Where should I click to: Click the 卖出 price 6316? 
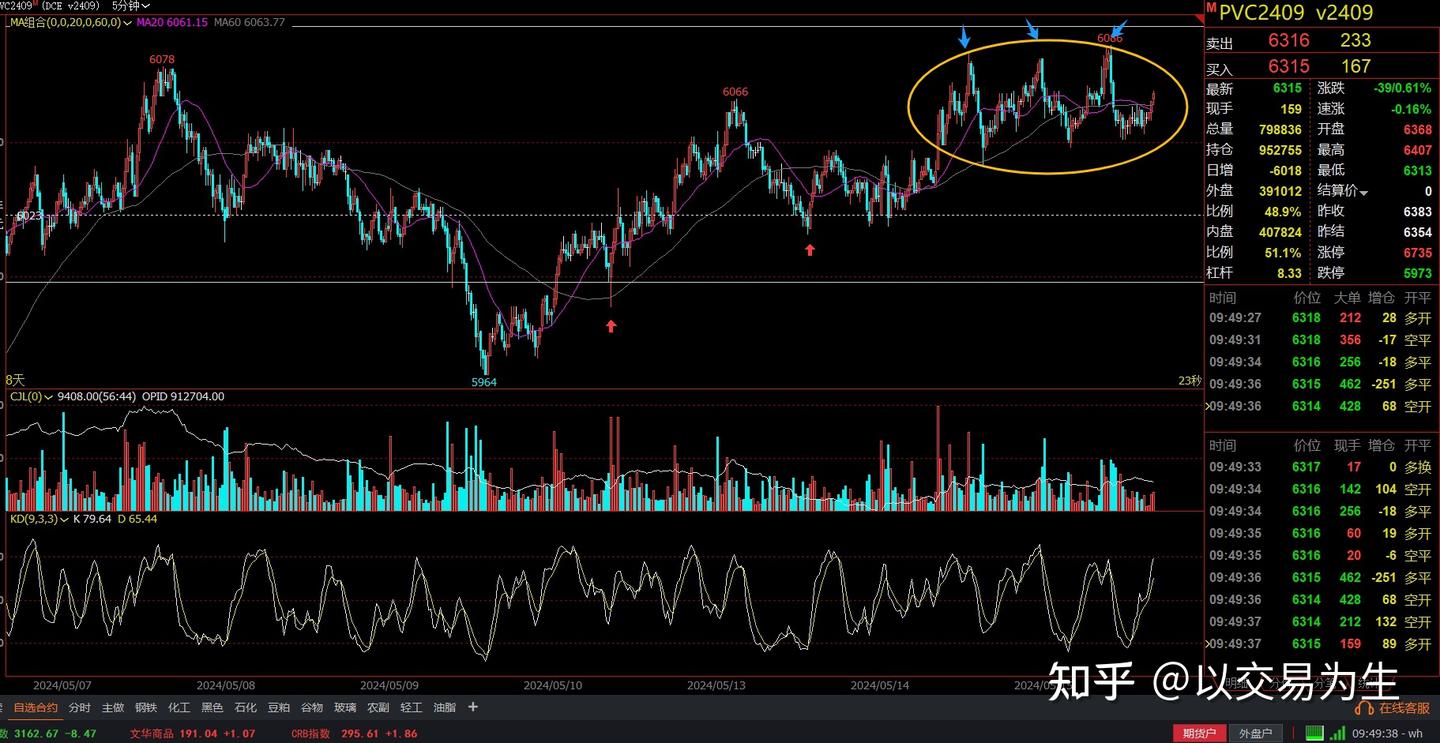click(x=1288, y=41)
